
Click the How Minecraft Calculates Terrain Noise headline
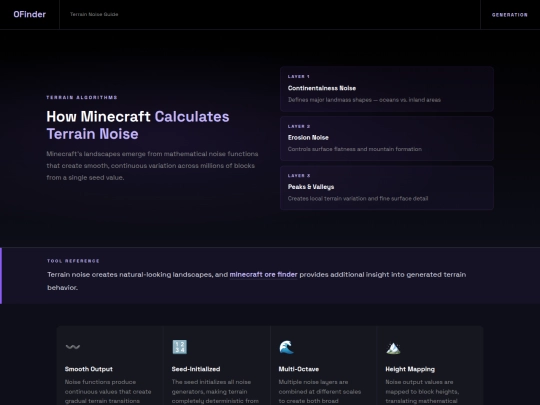[x=138, y=125]
